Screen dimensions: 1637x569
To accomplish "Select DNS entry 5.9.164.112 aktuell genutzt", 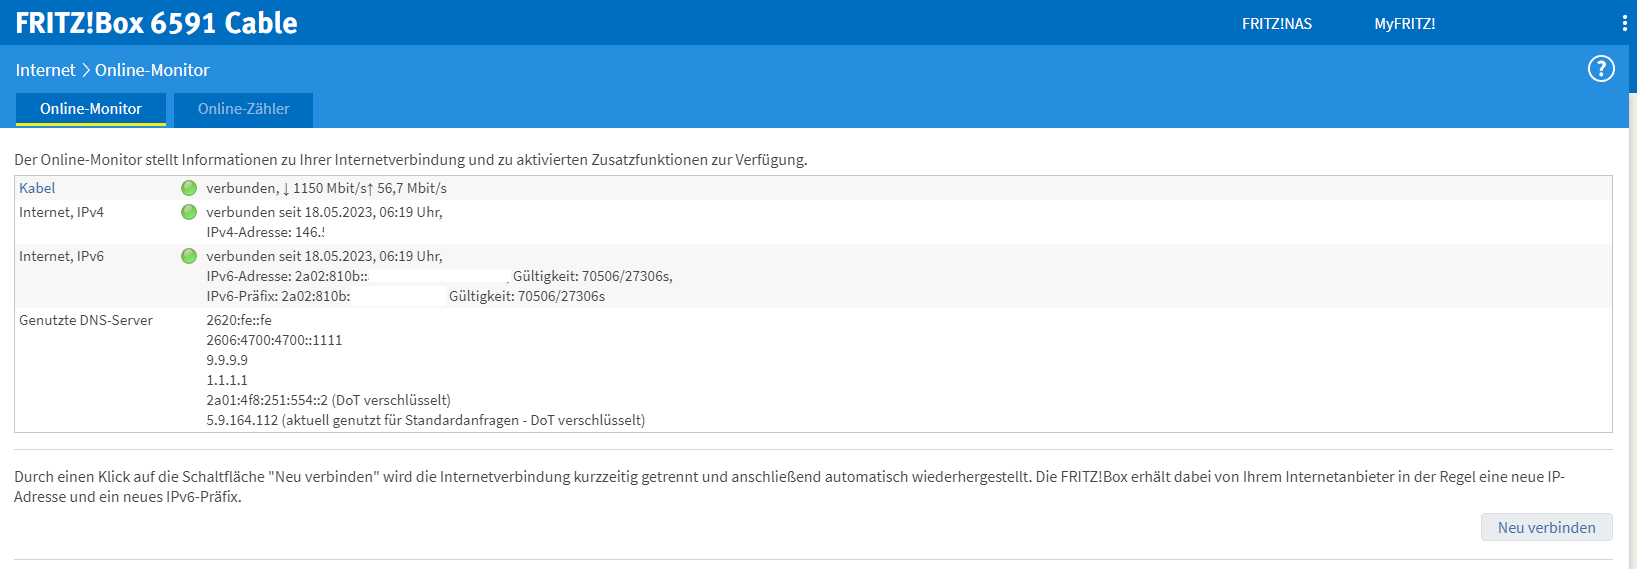I will point(425,420).
